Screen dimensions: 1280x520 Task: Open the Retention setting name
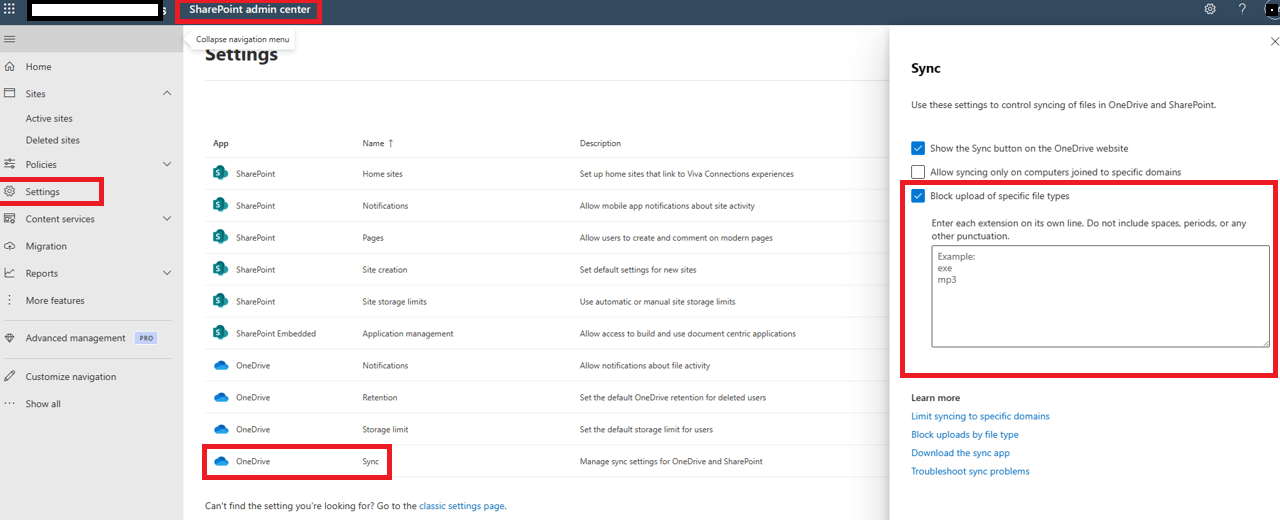(379, 398)
